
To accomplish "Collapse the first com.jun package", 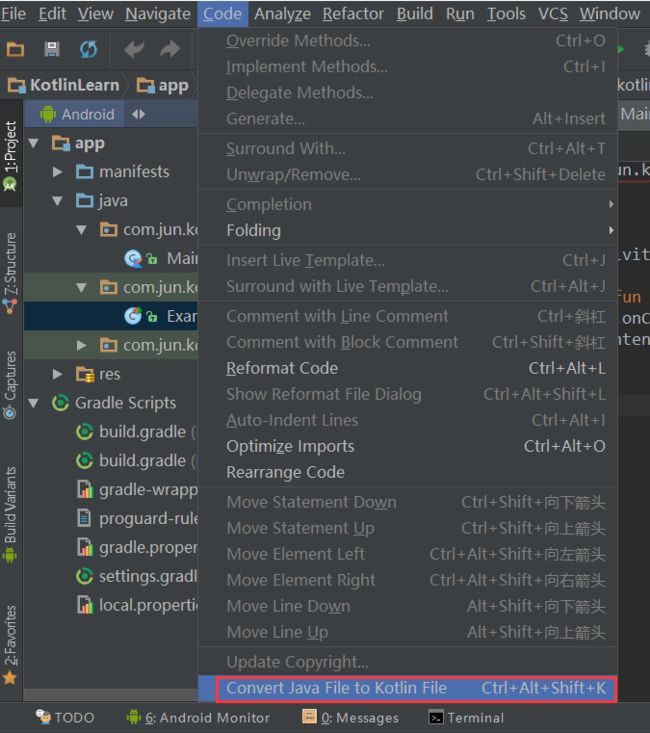I will click(x=81, y=230).
